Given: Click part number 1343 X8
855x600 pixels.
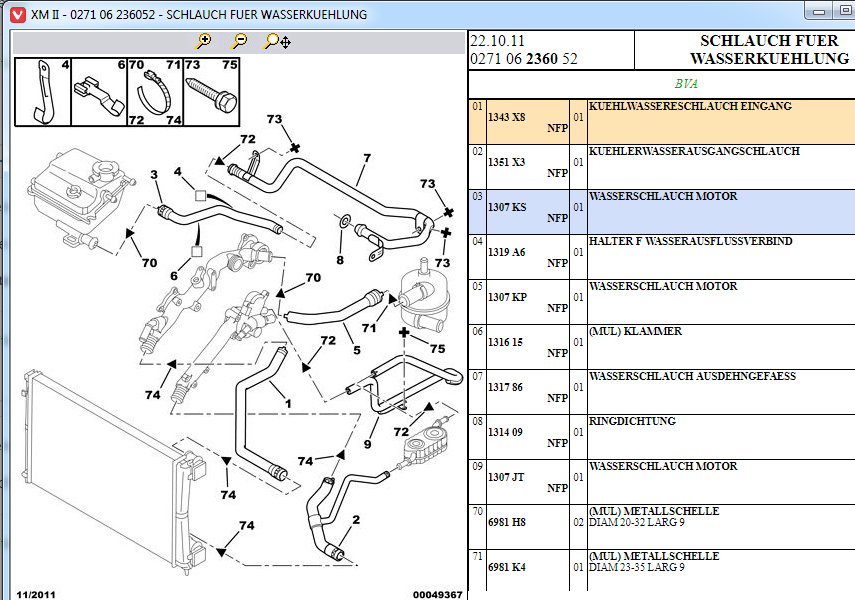Looking at the screenshot, I should (x=507, y=117).
